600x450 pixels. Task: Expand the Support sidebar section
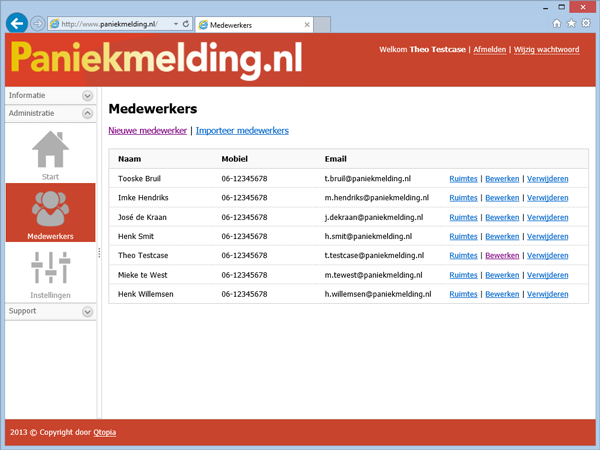tap(88, 311)
